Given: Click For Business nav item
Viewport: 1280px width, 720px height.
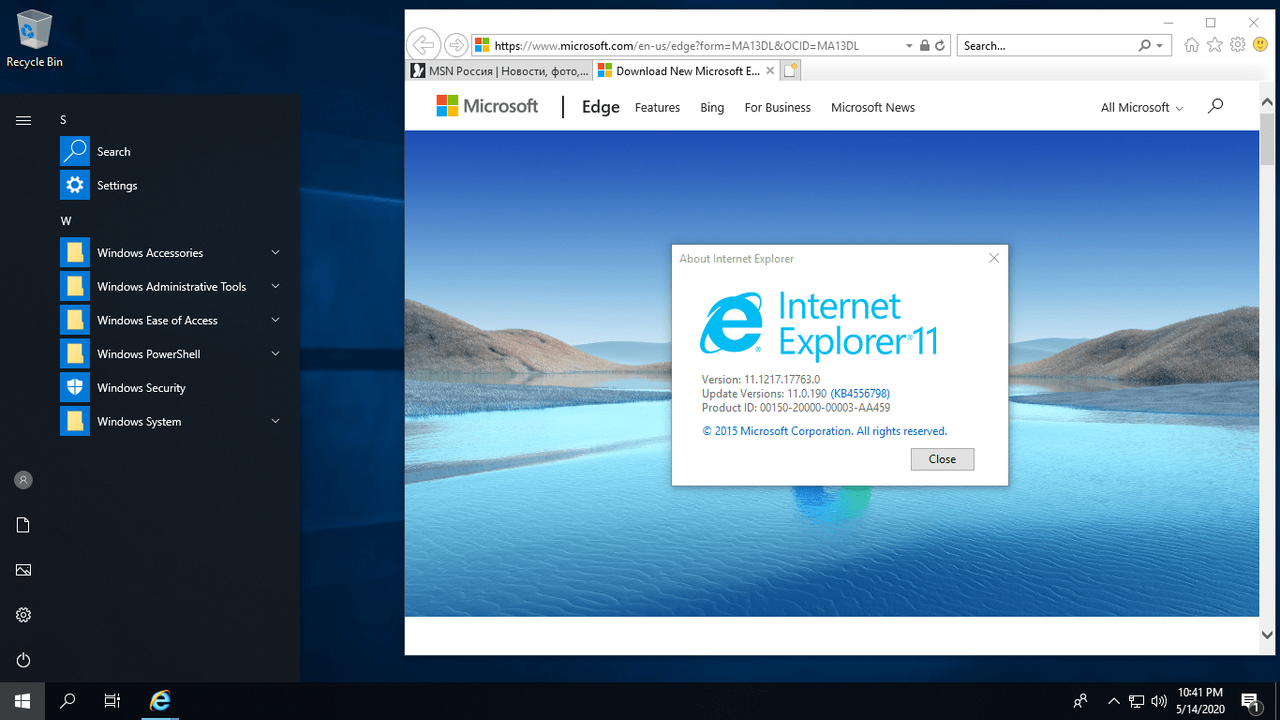Looking at the screenshot, I should point(778,108).
